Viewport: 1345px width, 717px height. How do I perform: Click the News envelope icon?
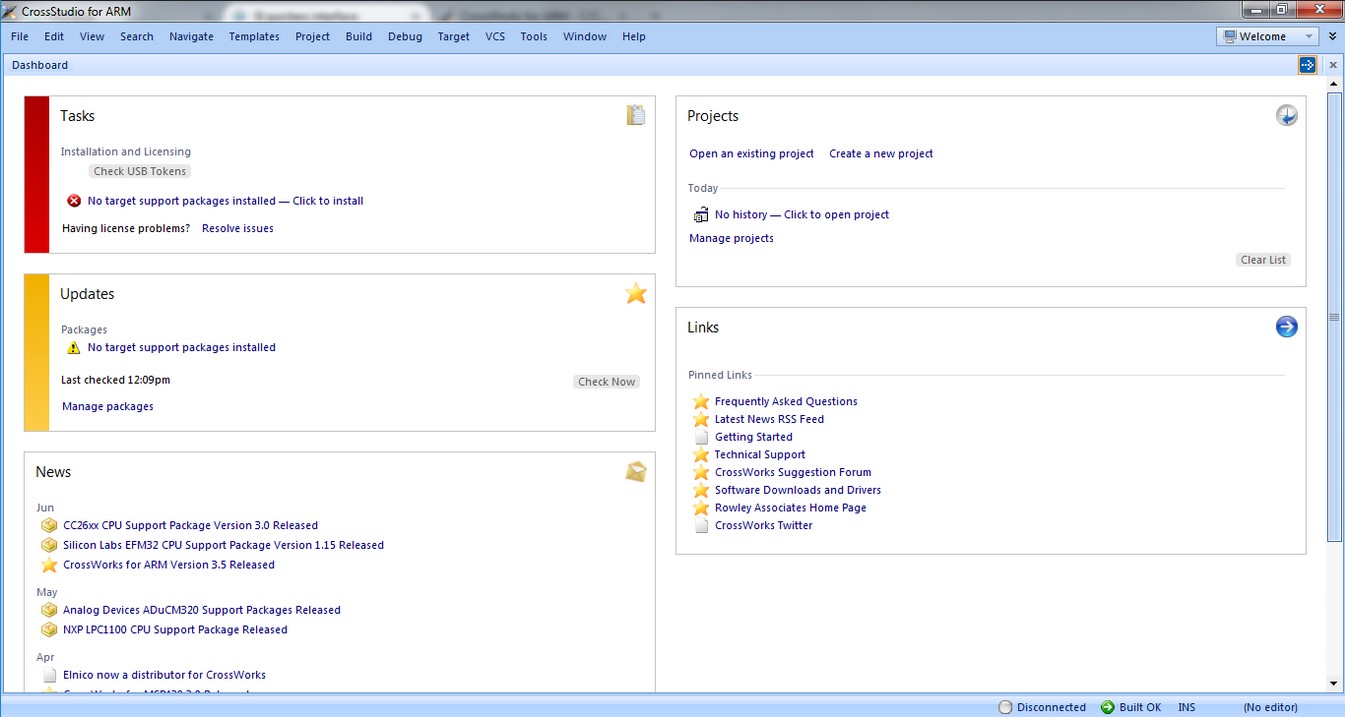pyautogui.click(x=636, y=471)
